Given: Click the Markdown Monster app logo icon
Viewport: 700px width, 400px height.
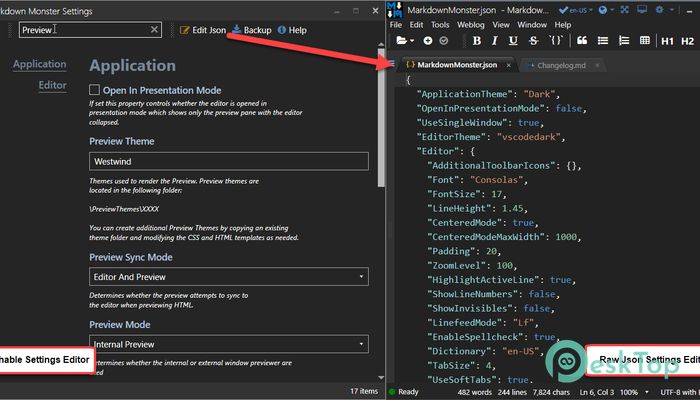Looking at the screenshot, I should pyautogui.click(x=395, y=10).
